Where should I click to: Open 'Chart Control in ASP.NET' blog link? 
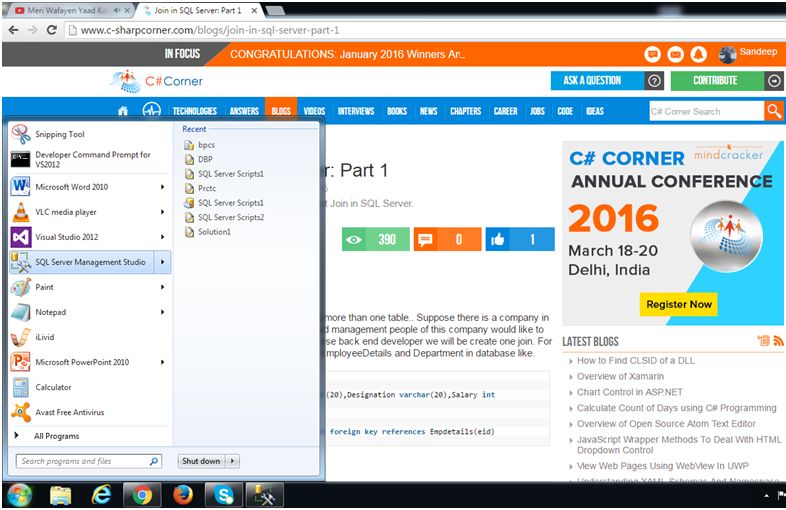[x=630, y=392]
